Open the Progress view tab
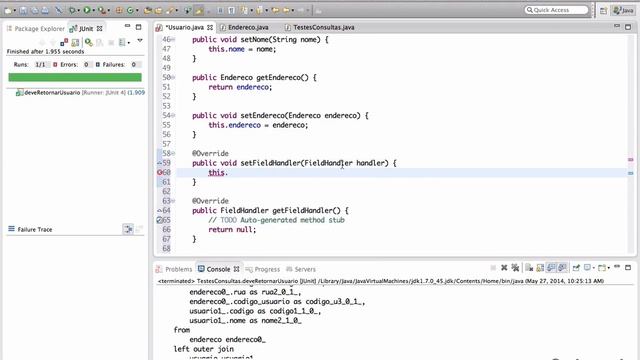This screenshot has width=640, height=360. [x=263, y=269]
